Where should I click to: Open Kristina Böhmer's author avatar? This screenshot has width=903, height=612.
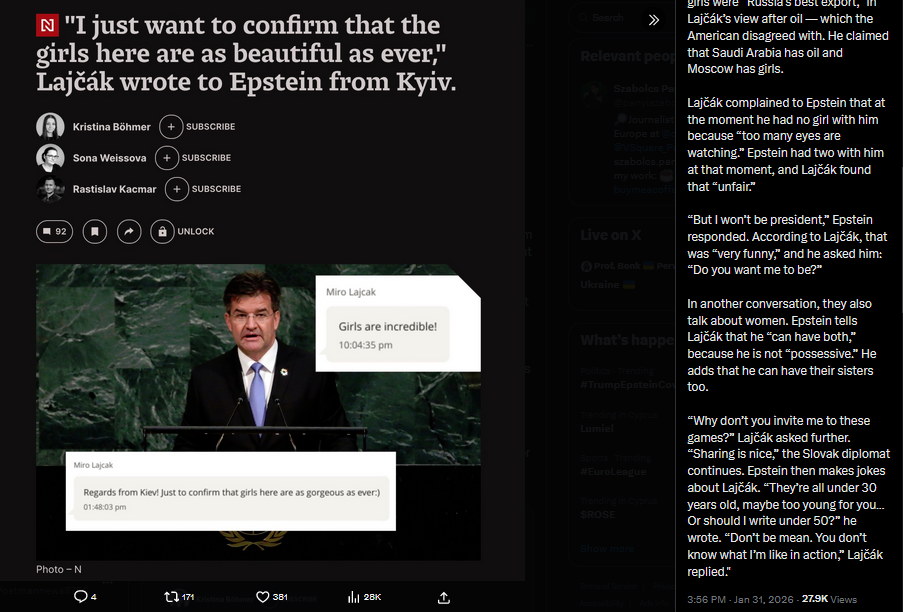[50, 127]
